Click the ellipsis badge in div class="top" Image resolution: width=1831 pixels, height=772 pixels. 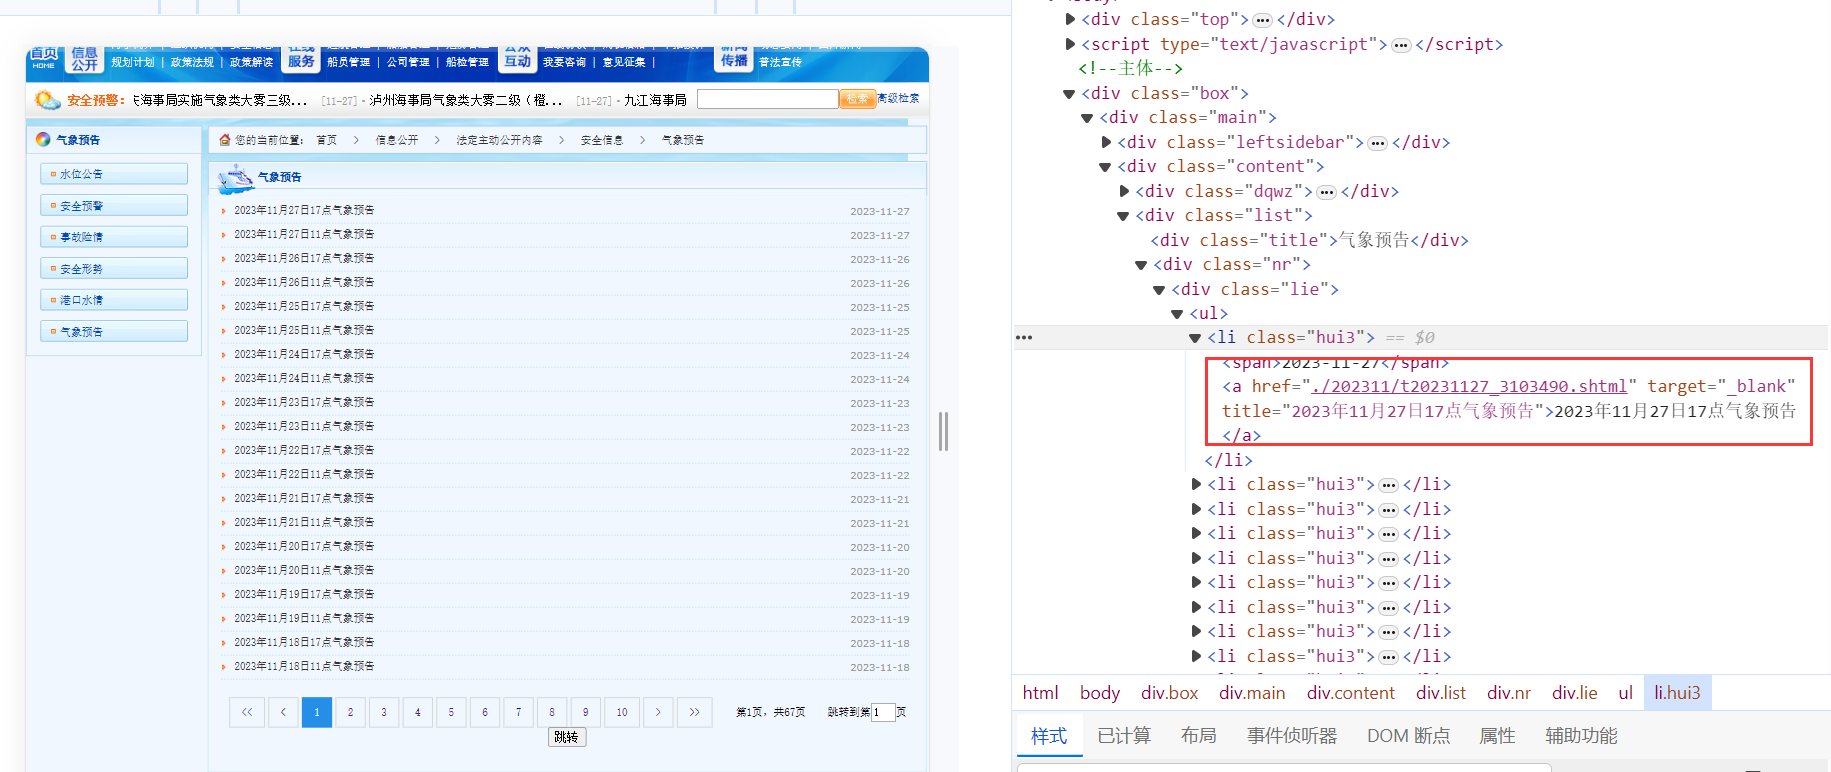click(x=1262, y=20)
